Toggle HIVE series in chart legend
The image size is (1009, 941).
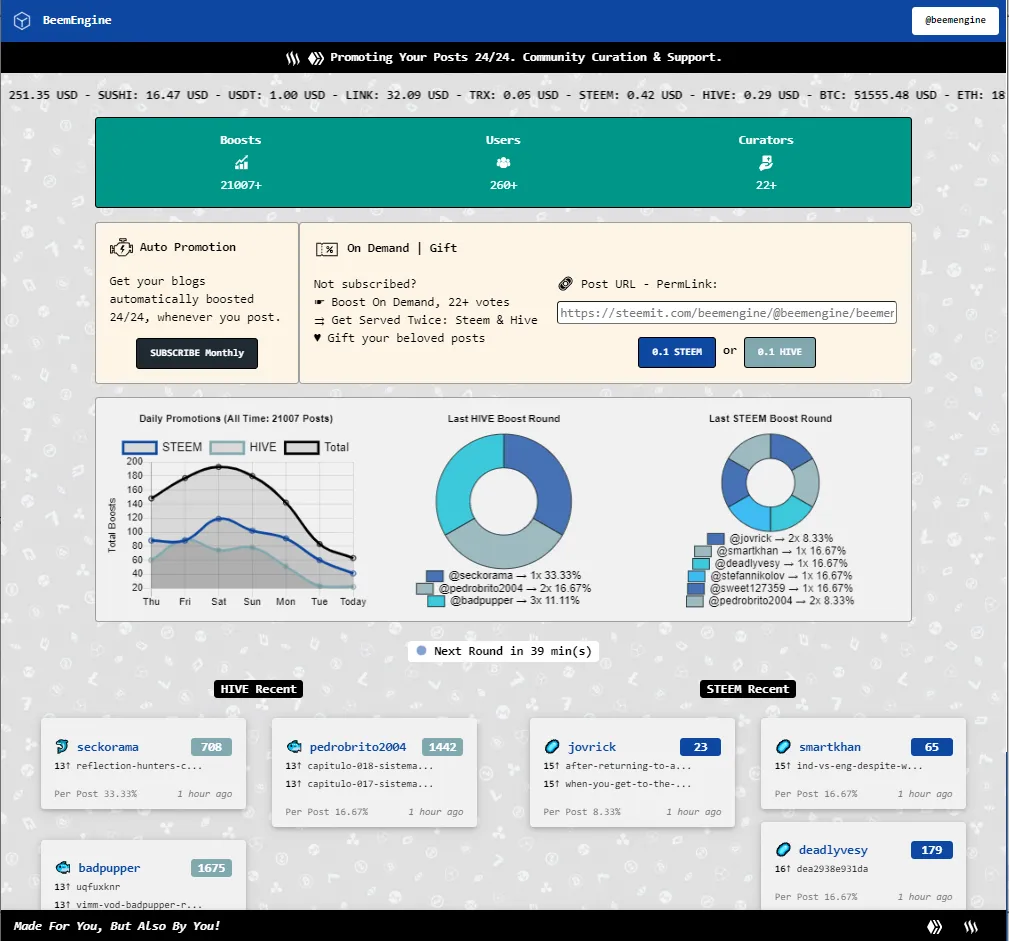[x=243, y=447]
